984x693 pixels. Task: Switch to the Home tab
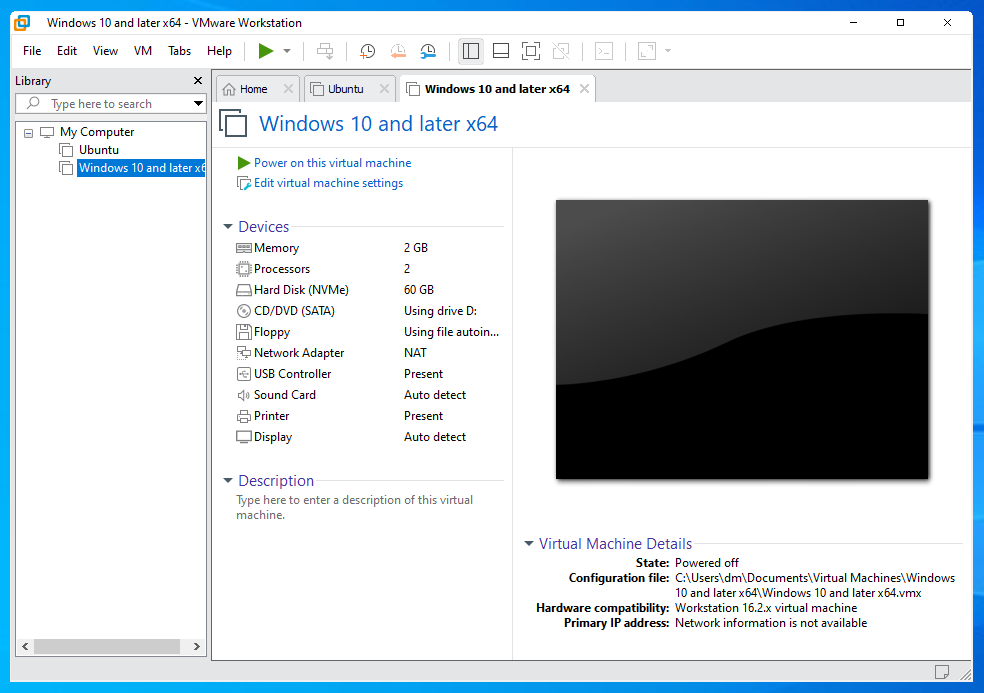pyautogui.click(x=254, y=89)
